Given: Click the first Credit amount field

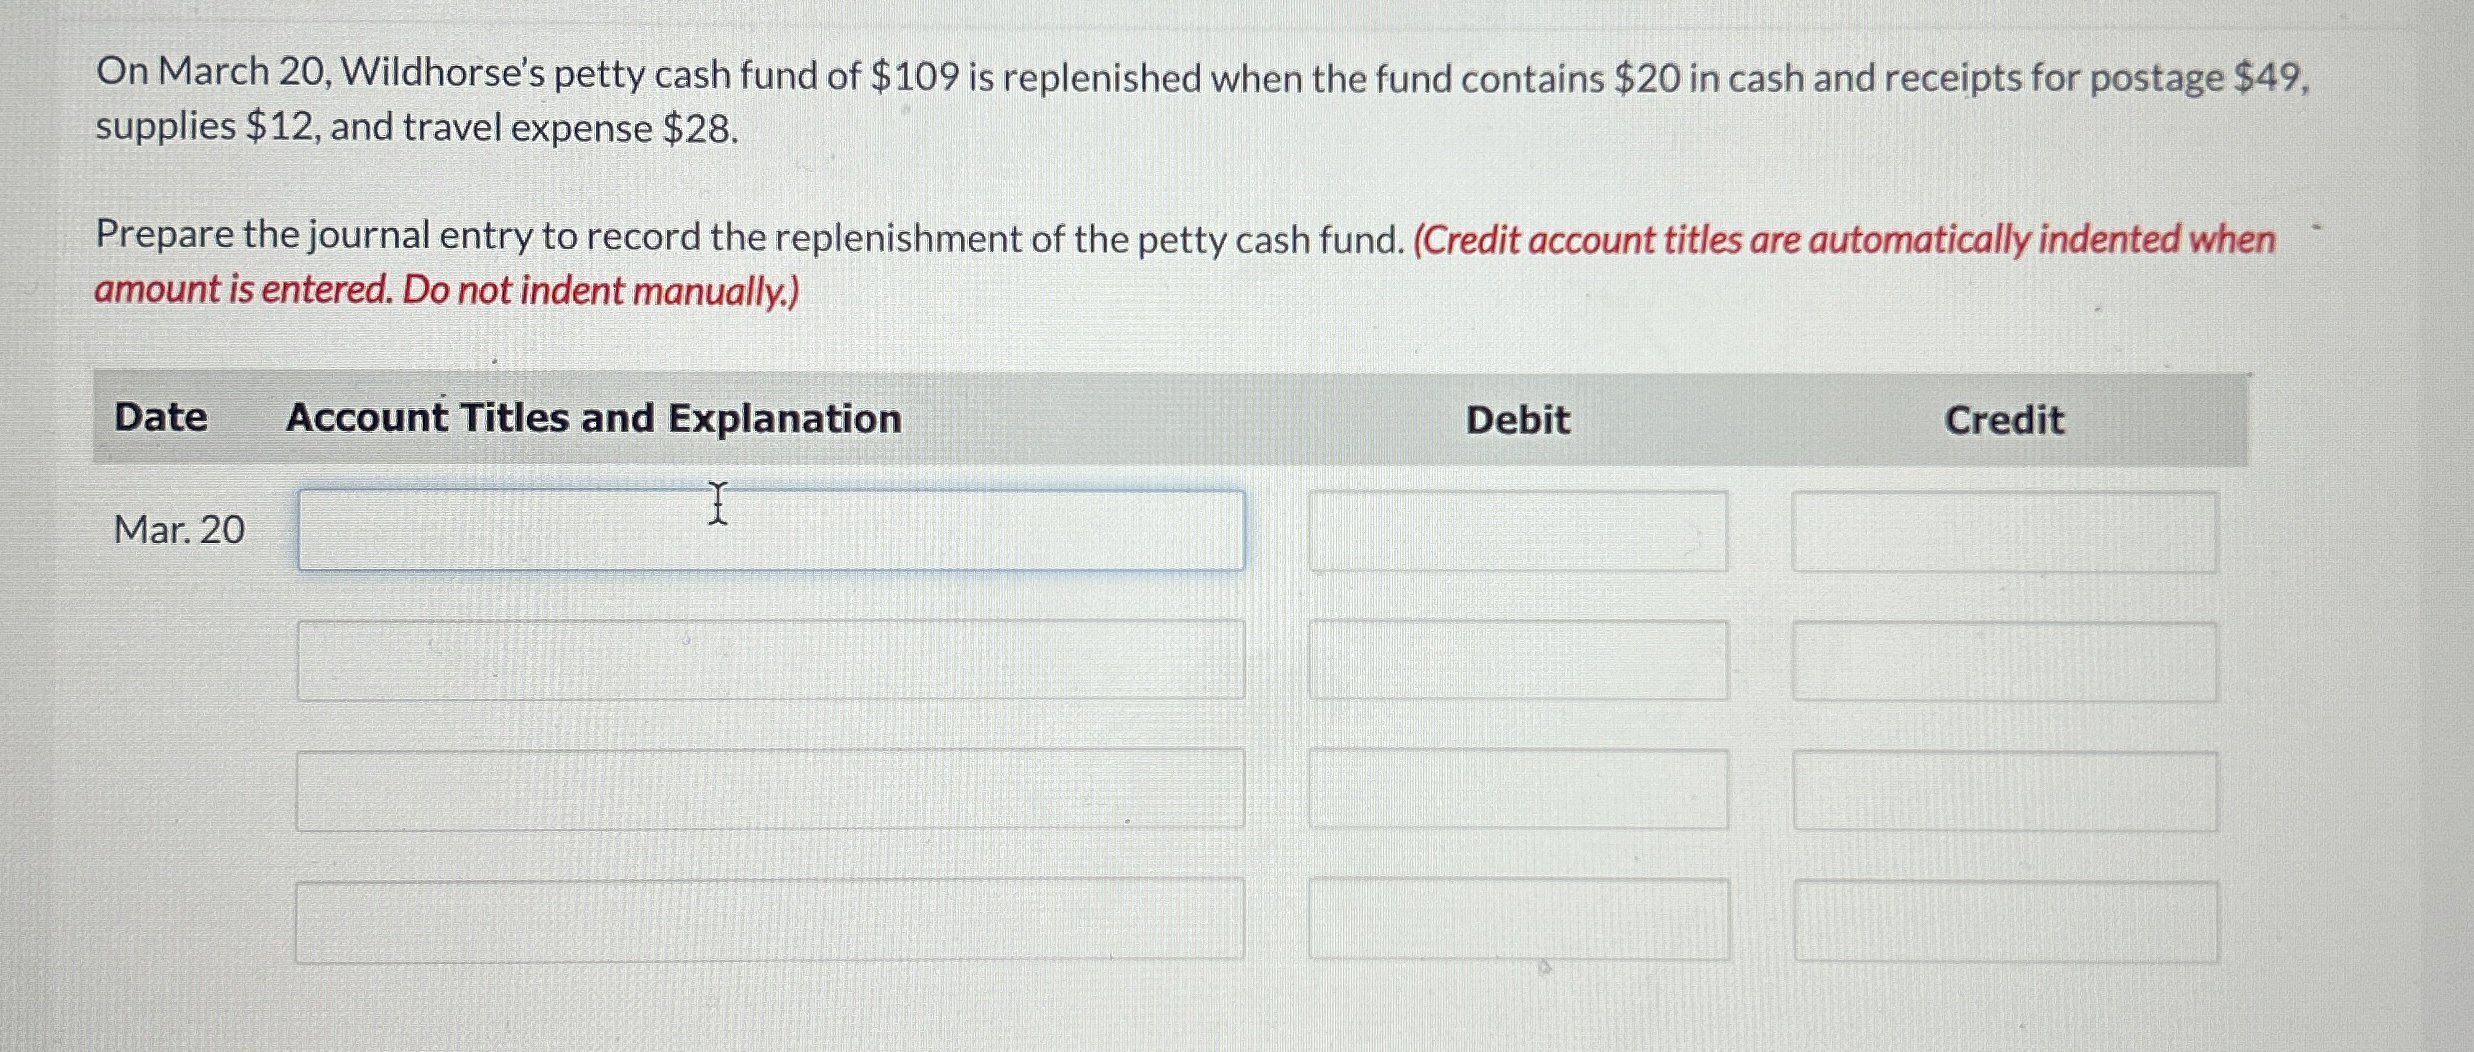Looking at the screenshot, I should (2005, 530).
